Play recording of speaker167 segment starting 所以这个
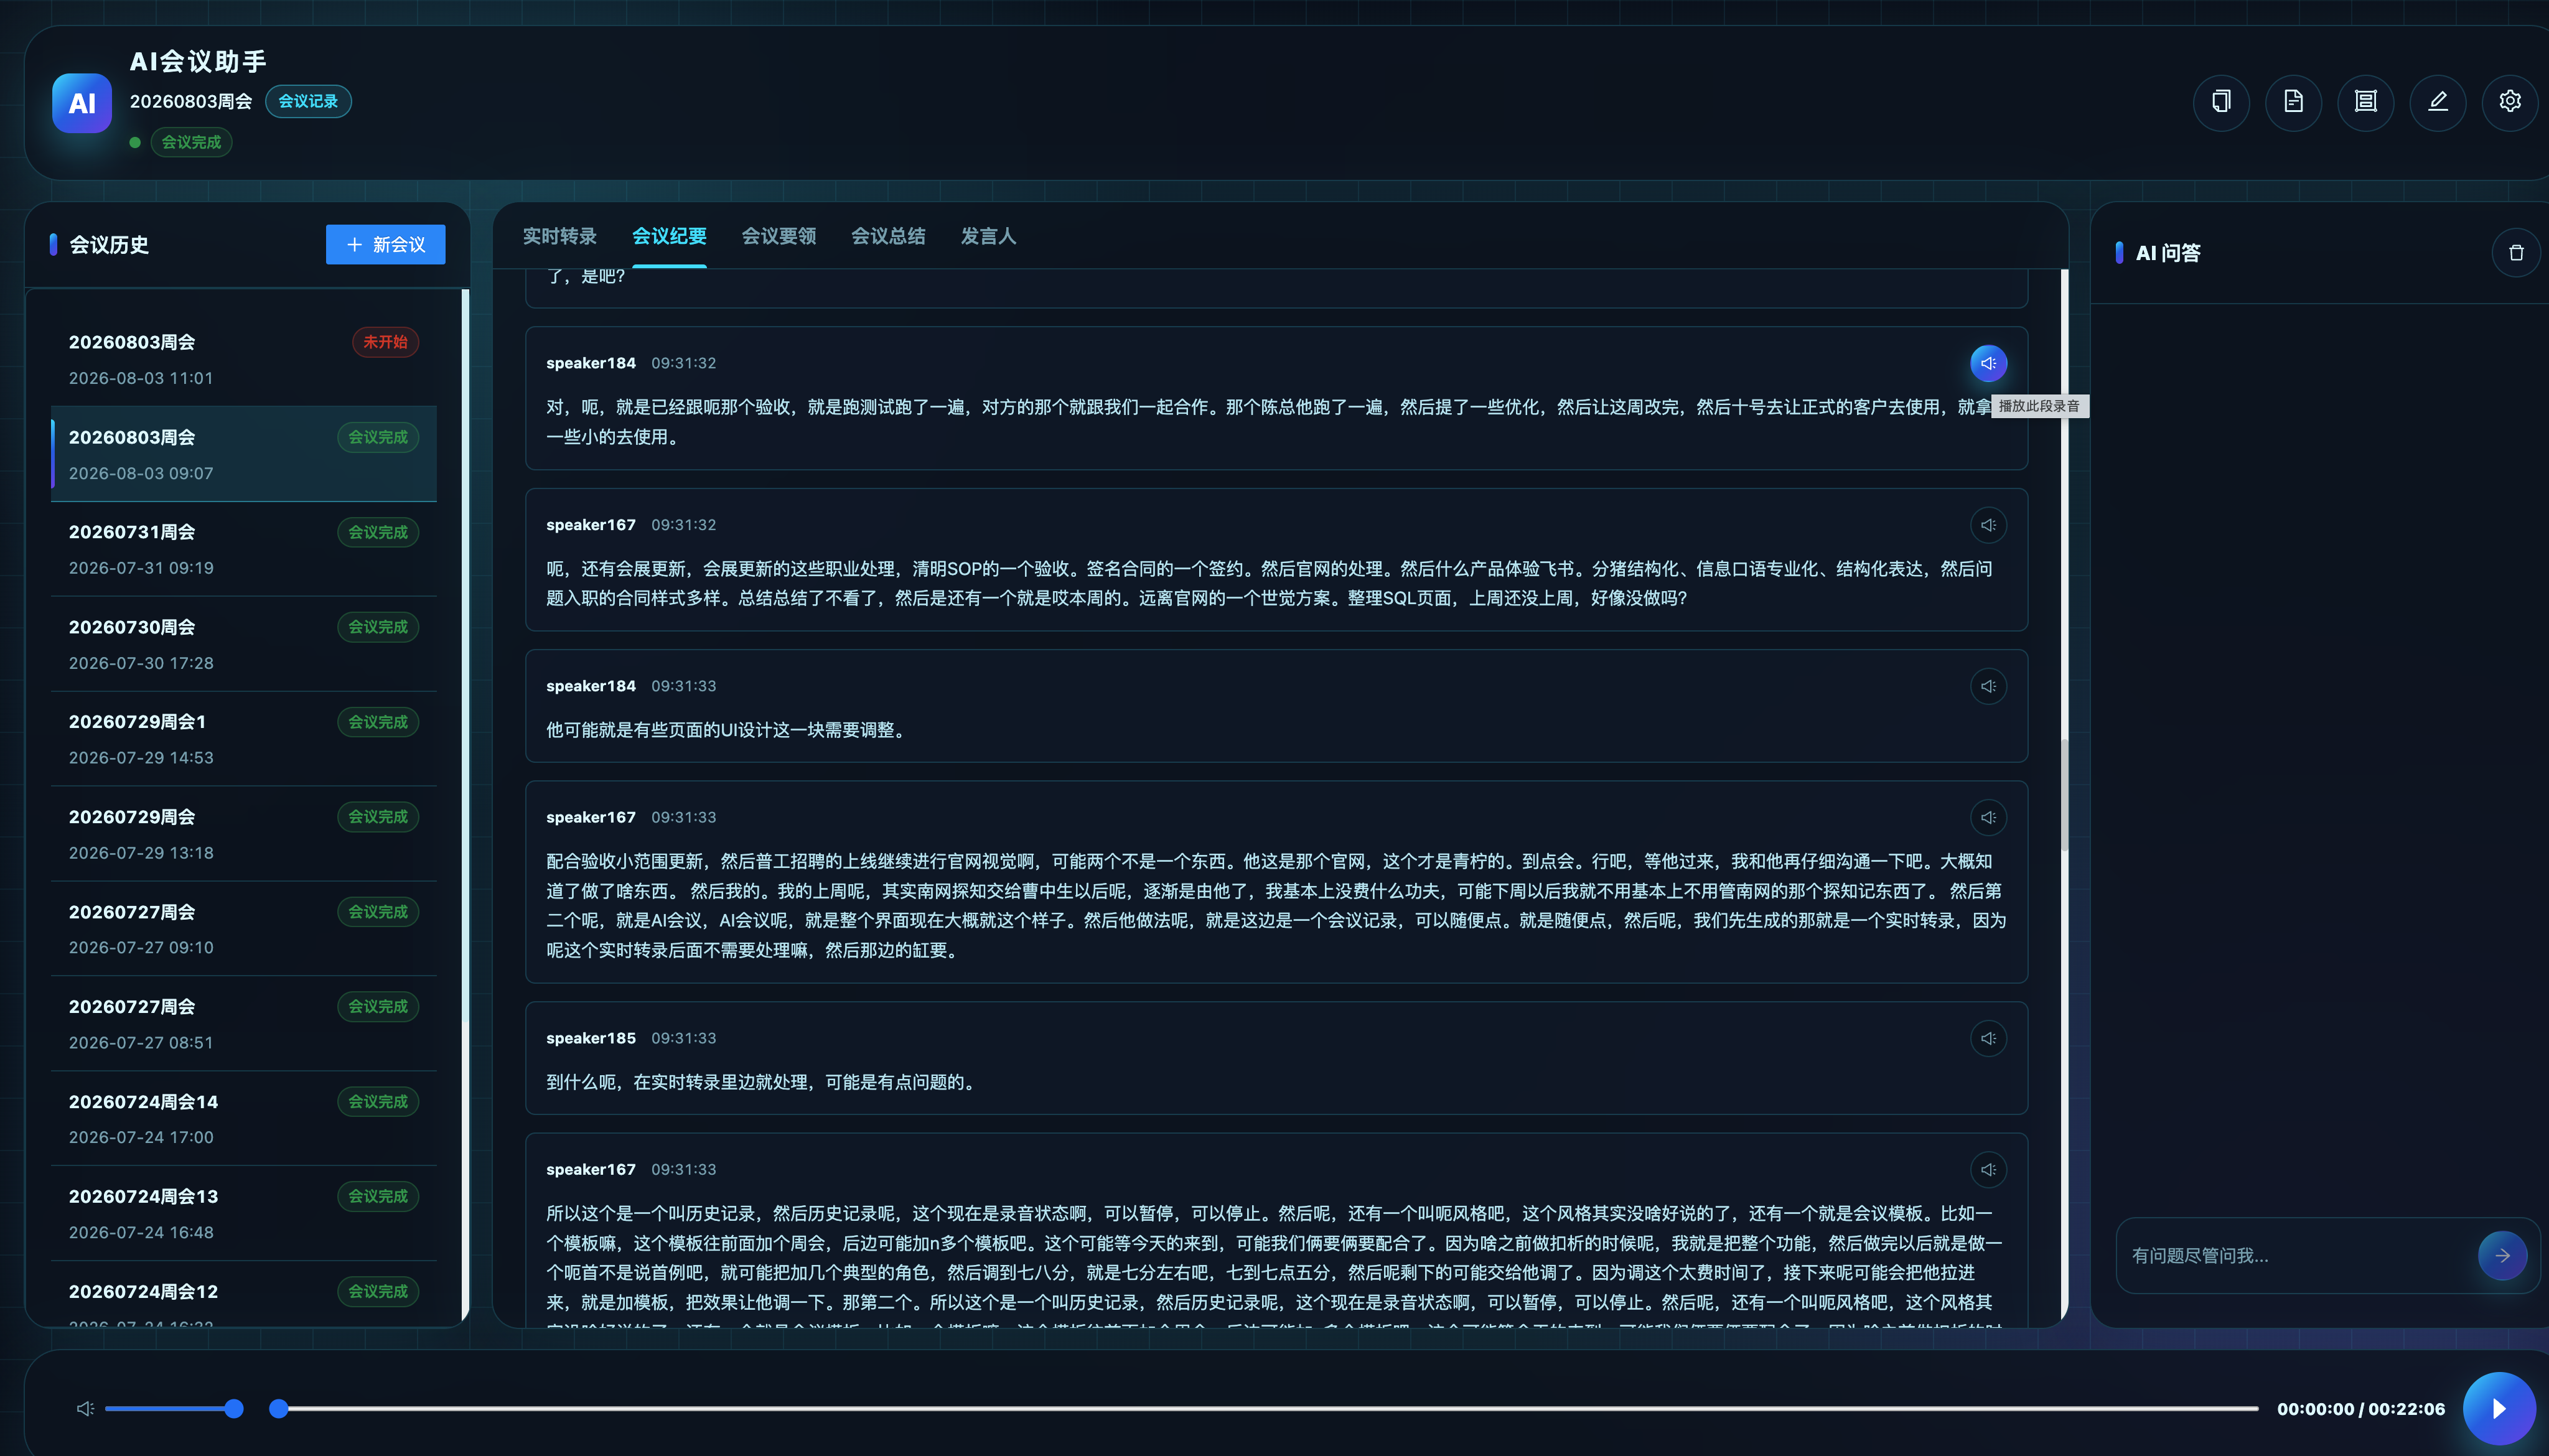Viewport: 2549px width, 1456px height. pyautogui.click(x=1988, y=1169)
